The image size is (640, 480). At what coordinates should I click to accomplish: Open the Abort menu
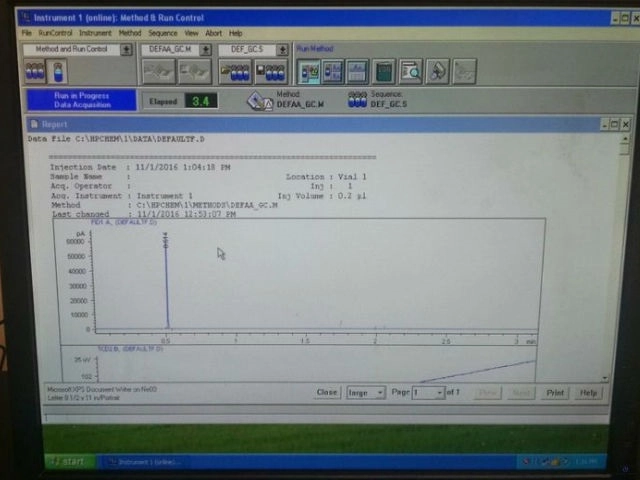point(214,33)
